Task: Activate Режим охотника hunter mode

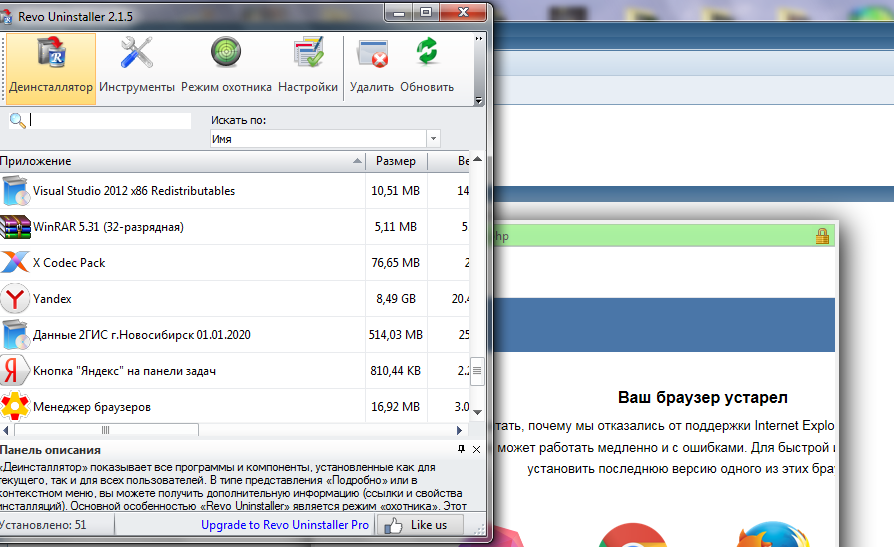Action: pos(226,68)
